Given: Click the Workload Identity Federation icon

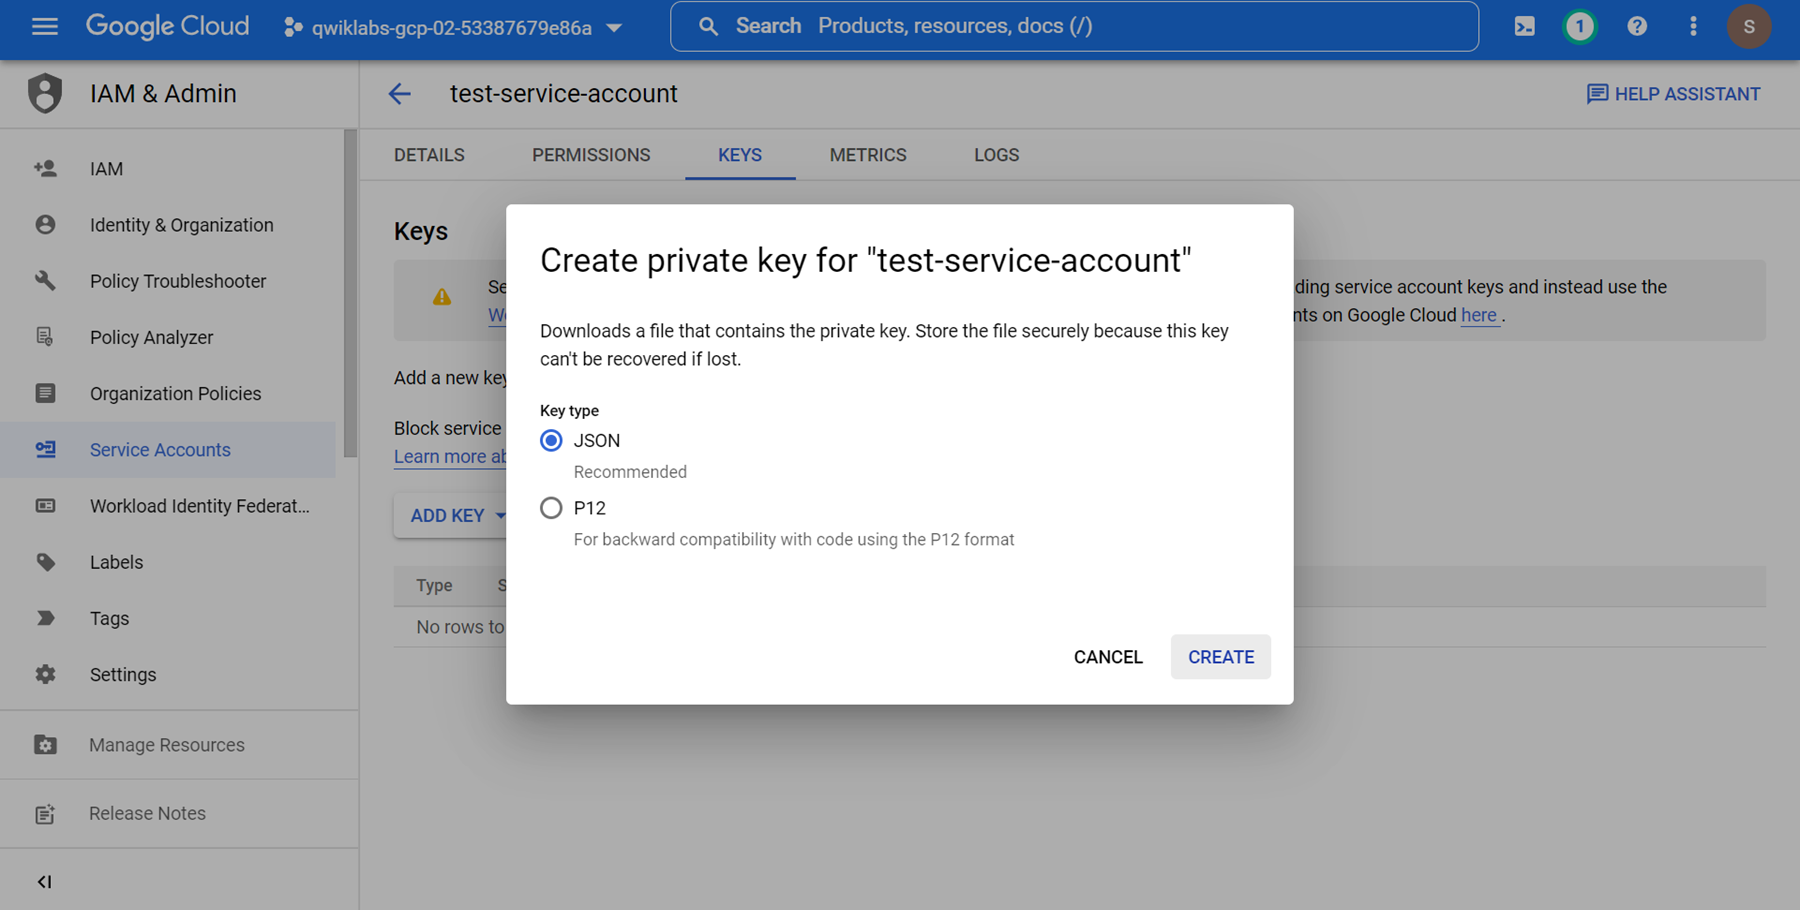Looking at the screenshot, I should 45,506.
